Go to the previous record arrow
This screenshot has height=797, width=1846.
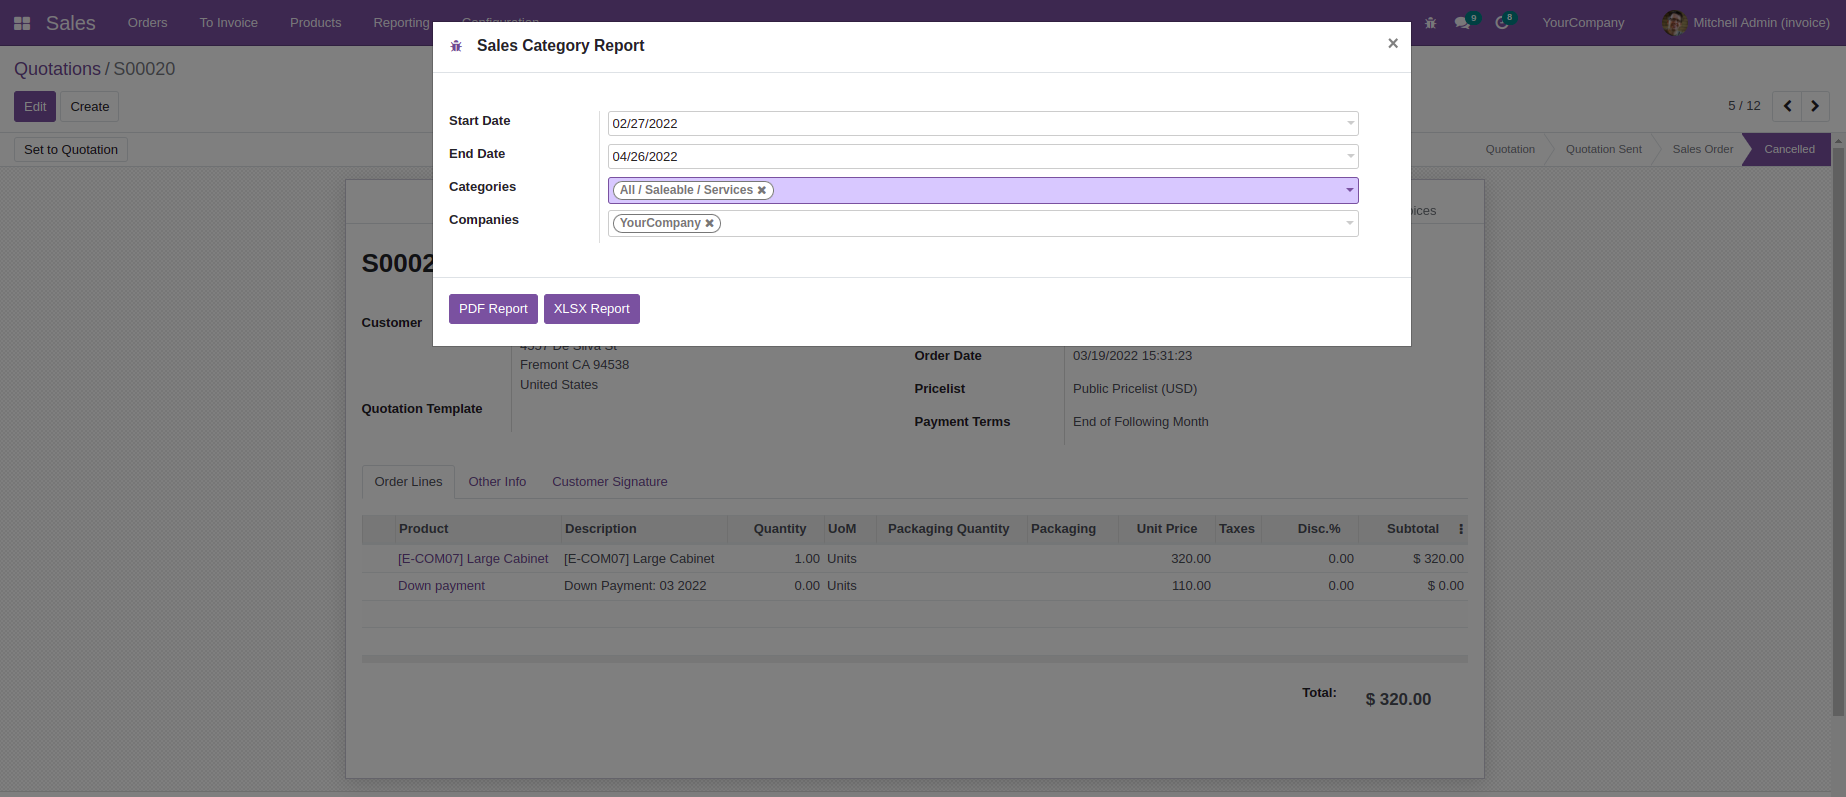tap(1787, 106)
